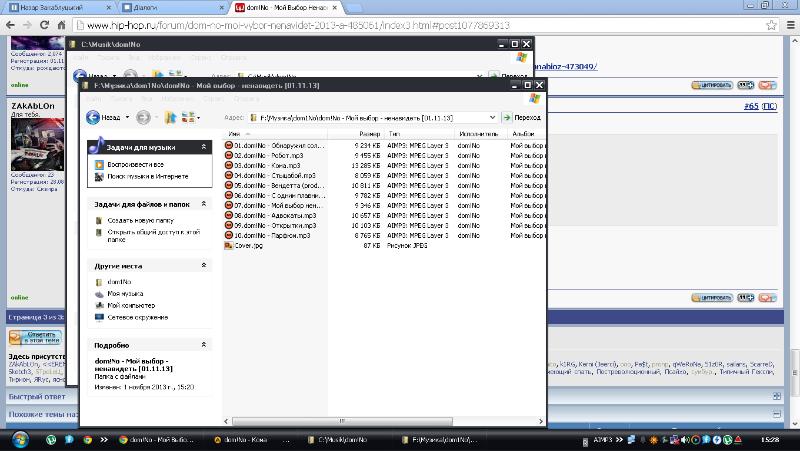Select file 10.domINo - Парфюм.mp3

click(272, 236)
